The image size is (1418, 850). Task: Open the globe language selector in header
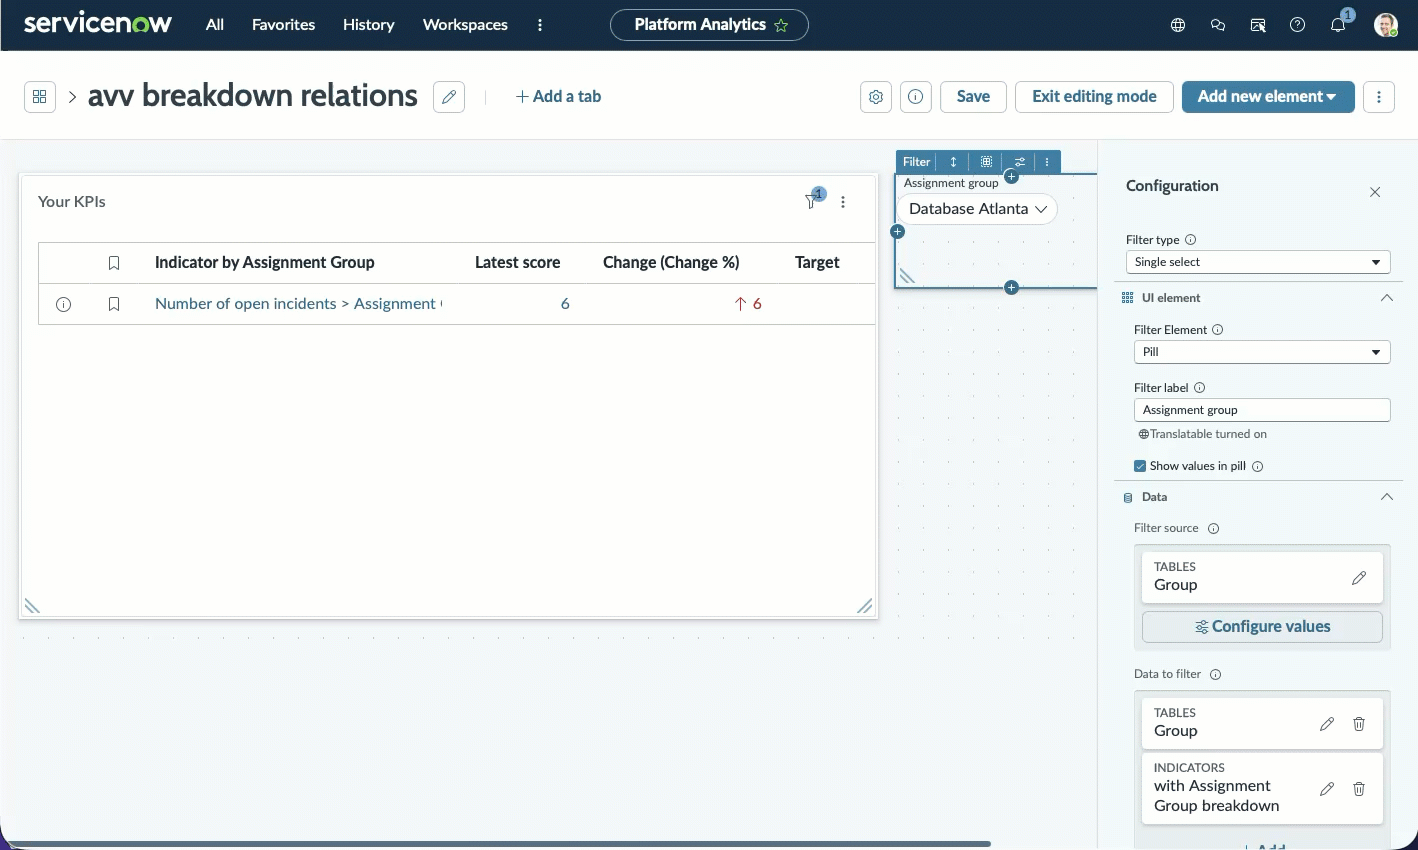click(1178, 25)
